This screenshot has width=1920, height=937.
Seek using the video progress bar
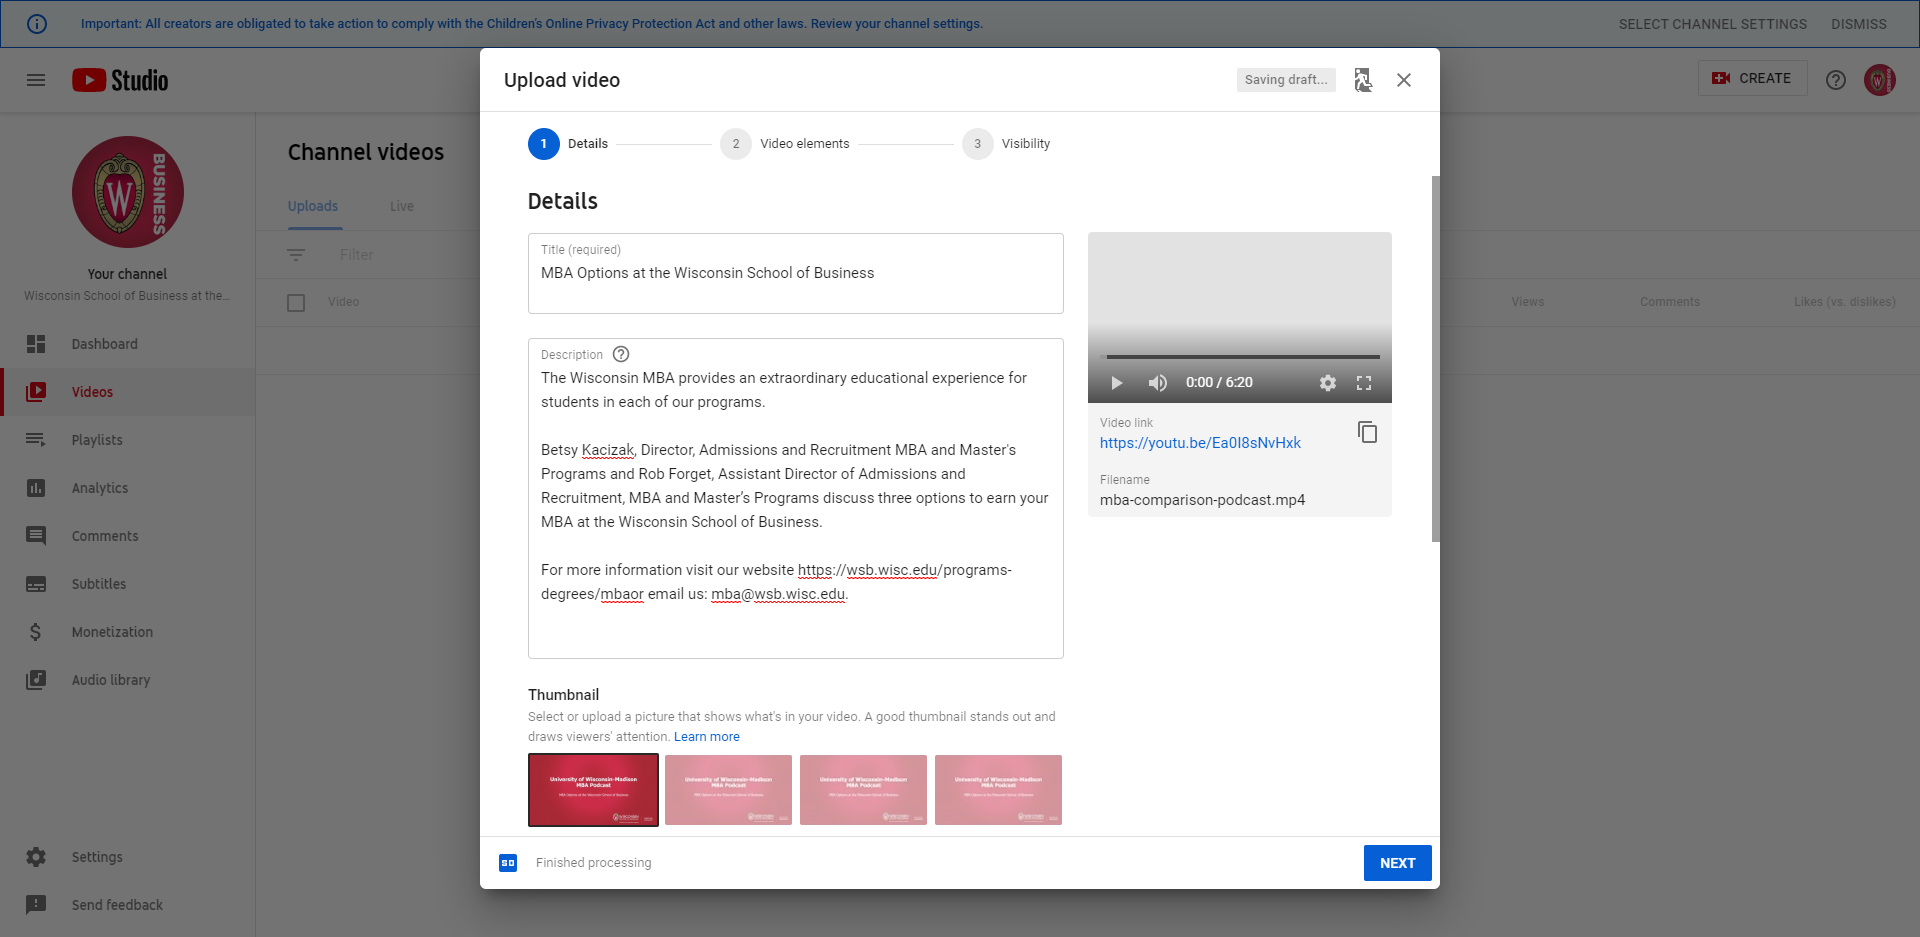tap(1240, 355)
